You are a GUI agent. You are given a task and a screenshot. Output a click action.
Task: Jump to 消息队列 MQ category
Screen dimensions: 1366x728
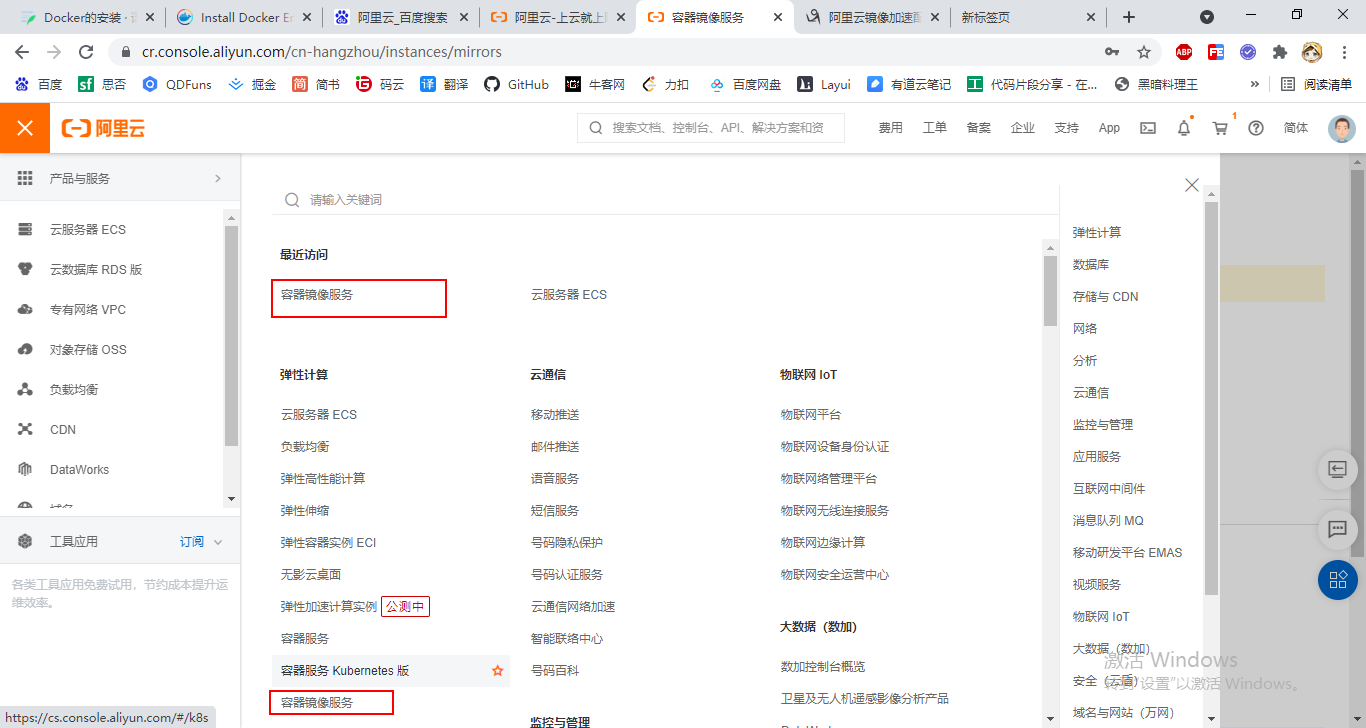click(x=1108, y=521)
